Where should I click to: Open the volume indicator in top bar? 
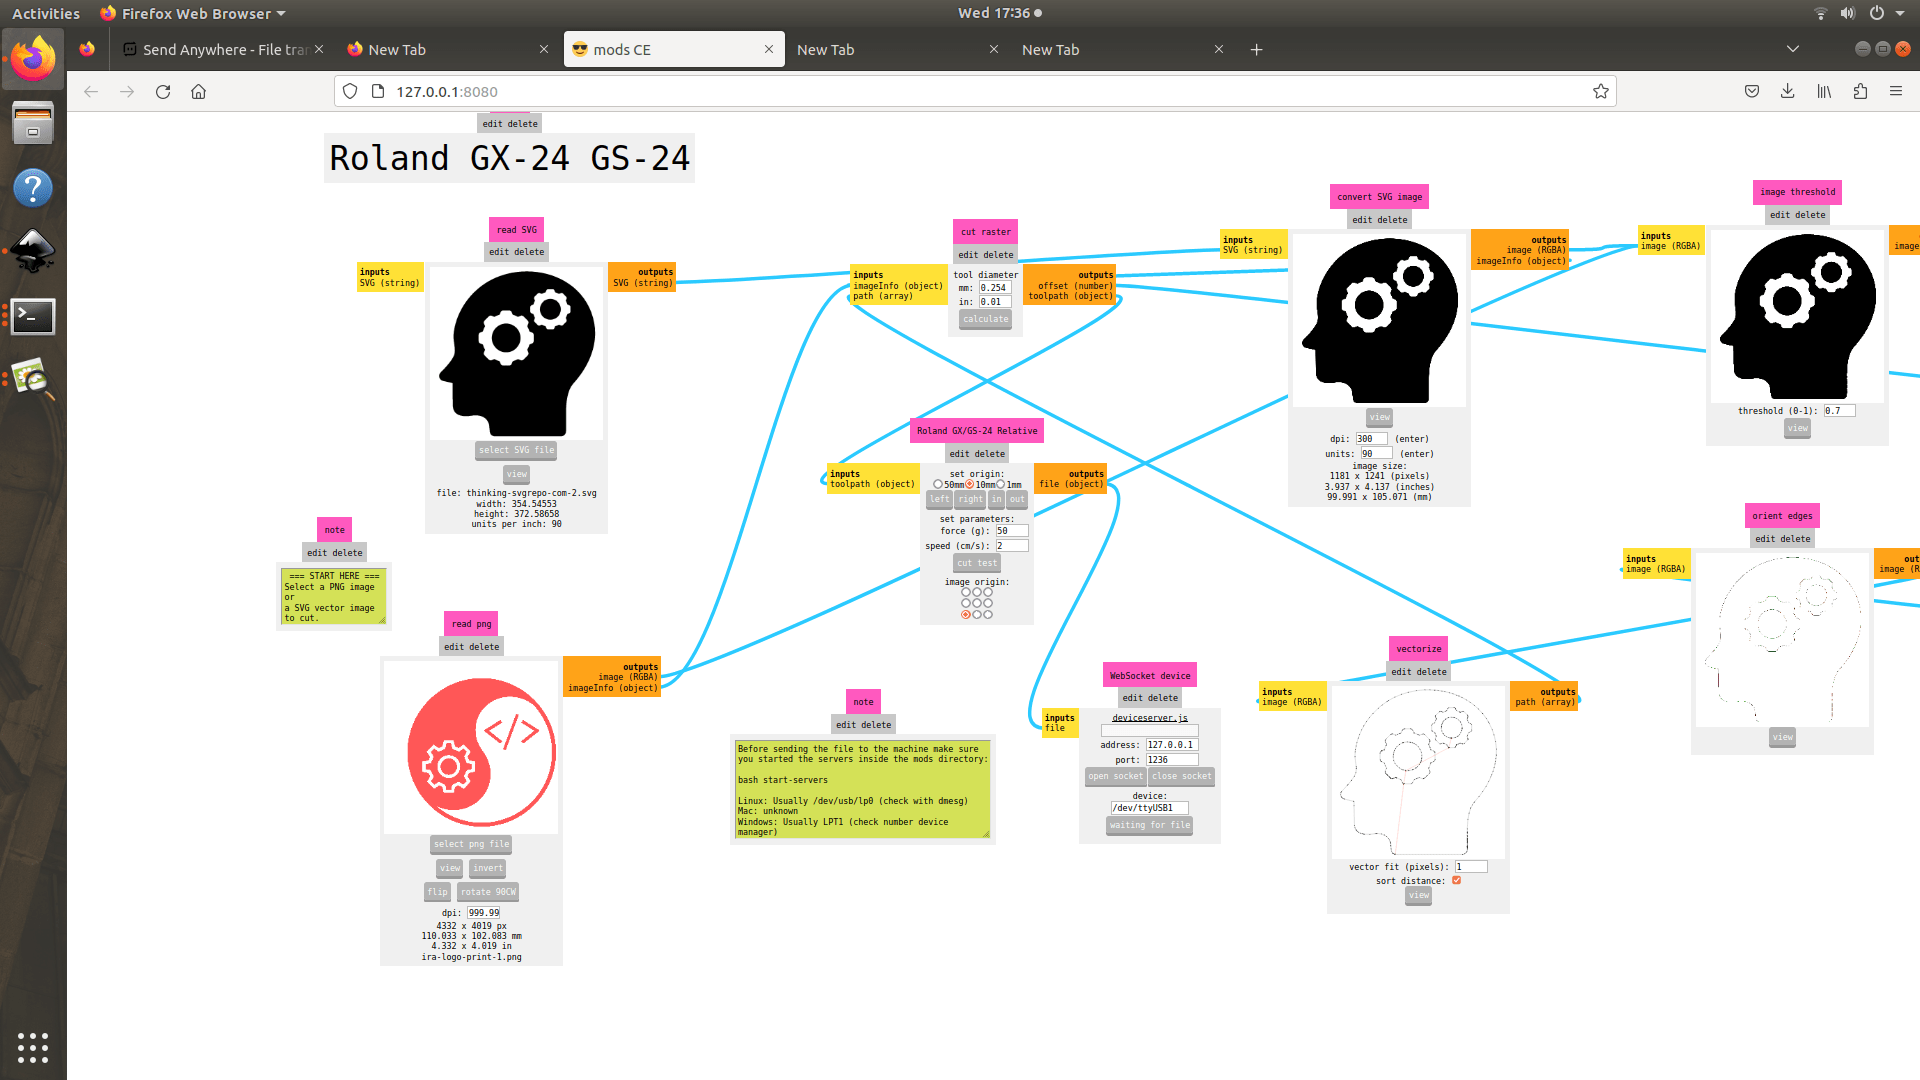pos(1848,13)
